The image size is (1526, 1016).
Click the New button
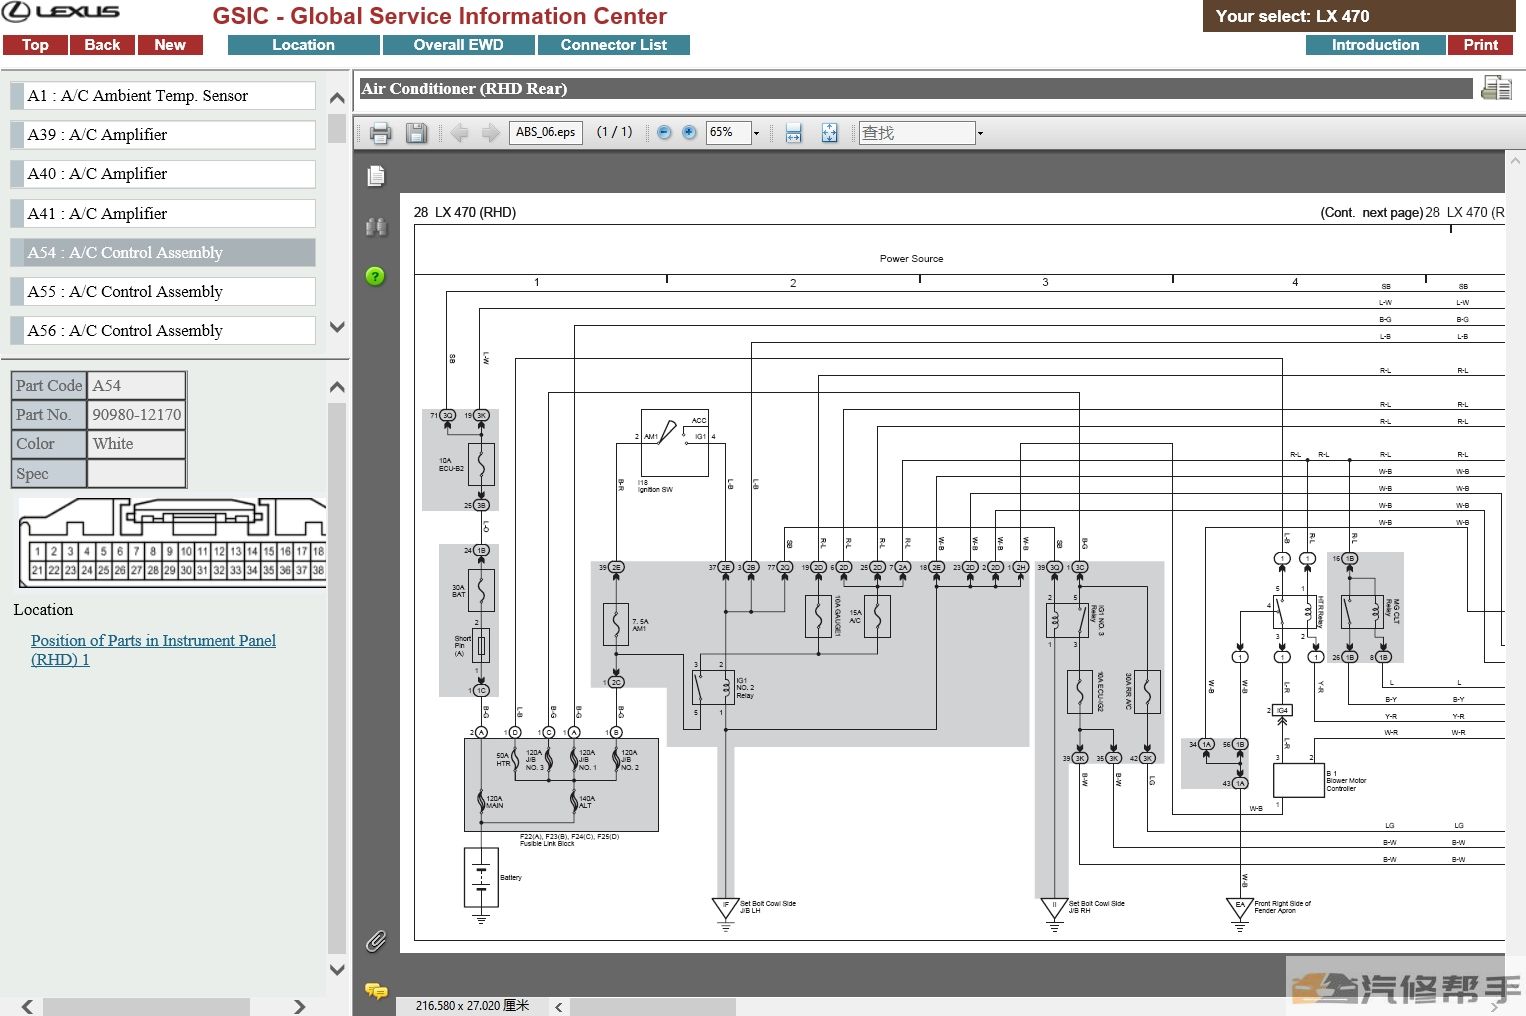coord(170,45)
